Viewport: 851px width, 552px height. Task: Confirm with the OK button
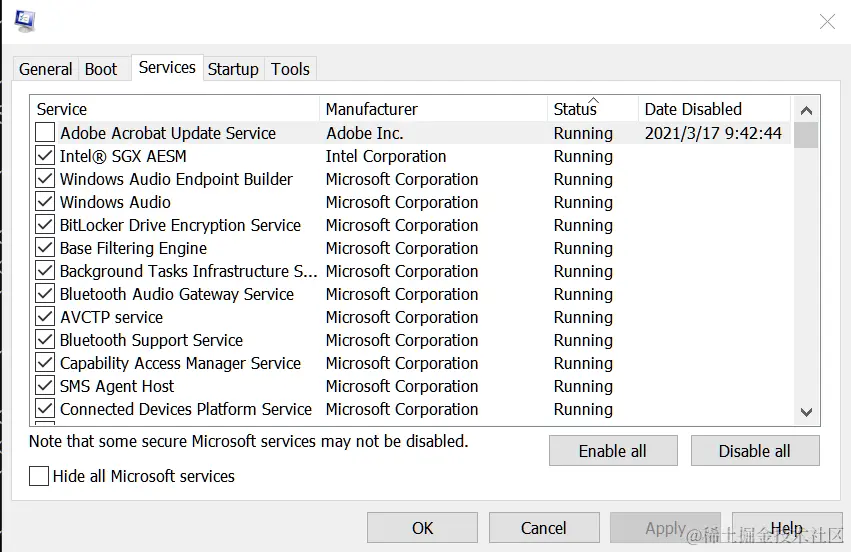pyautogui.click(x=423, y=528)
